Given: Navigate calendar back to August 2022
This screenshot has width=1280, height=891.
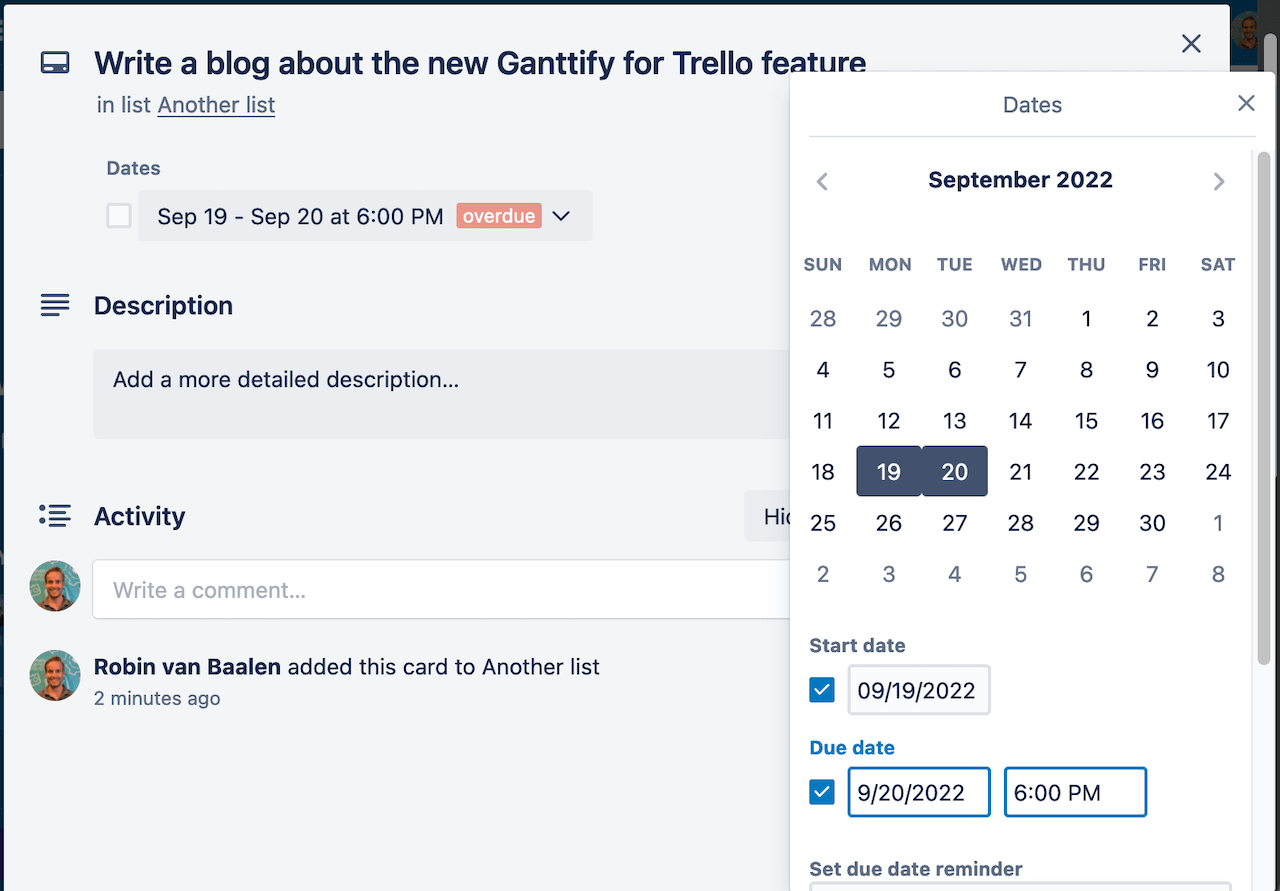Looking at the screenshot, I should 822,181.
